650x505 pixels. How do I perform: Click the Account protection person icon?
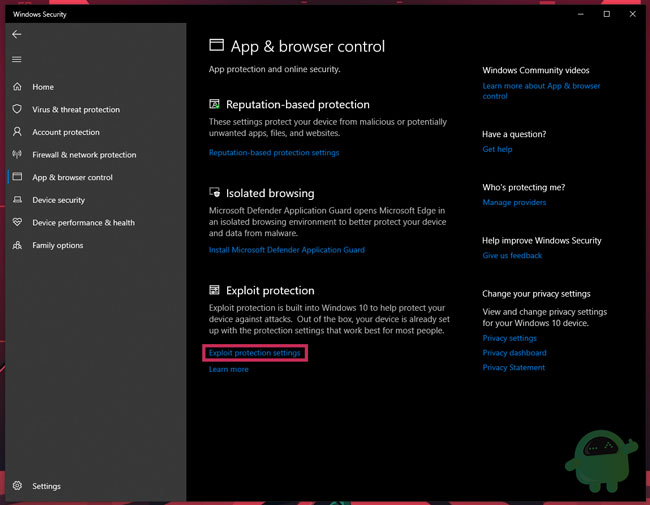tap(17, 132)
